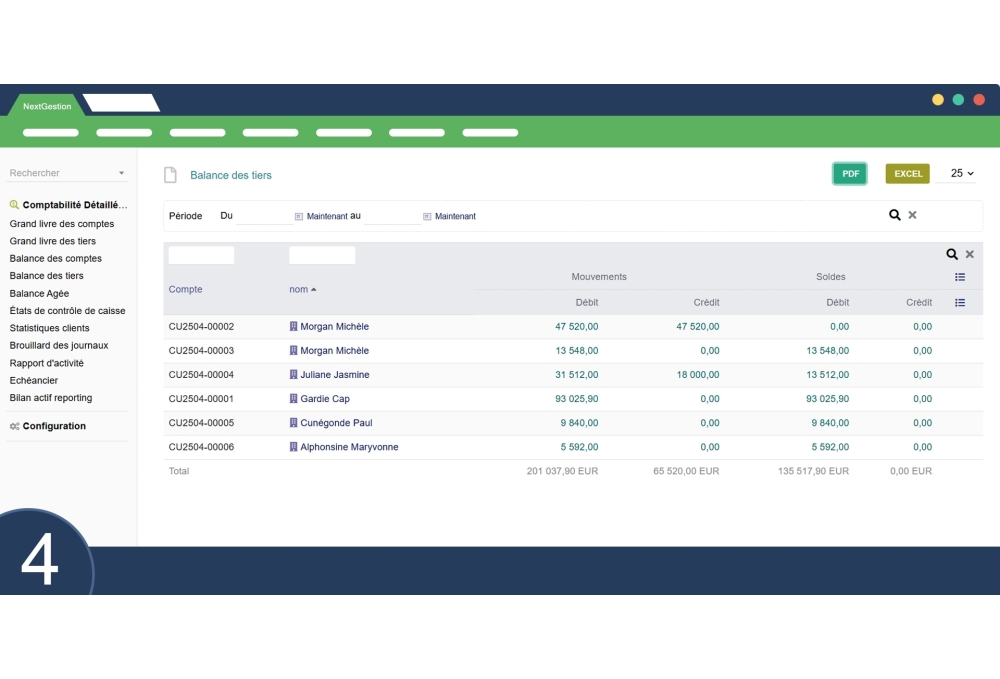Click the search magnifier in the Période filter bar
This screenshot has height=679, width=1000.
pyautogui.click(x=895, y=214)
